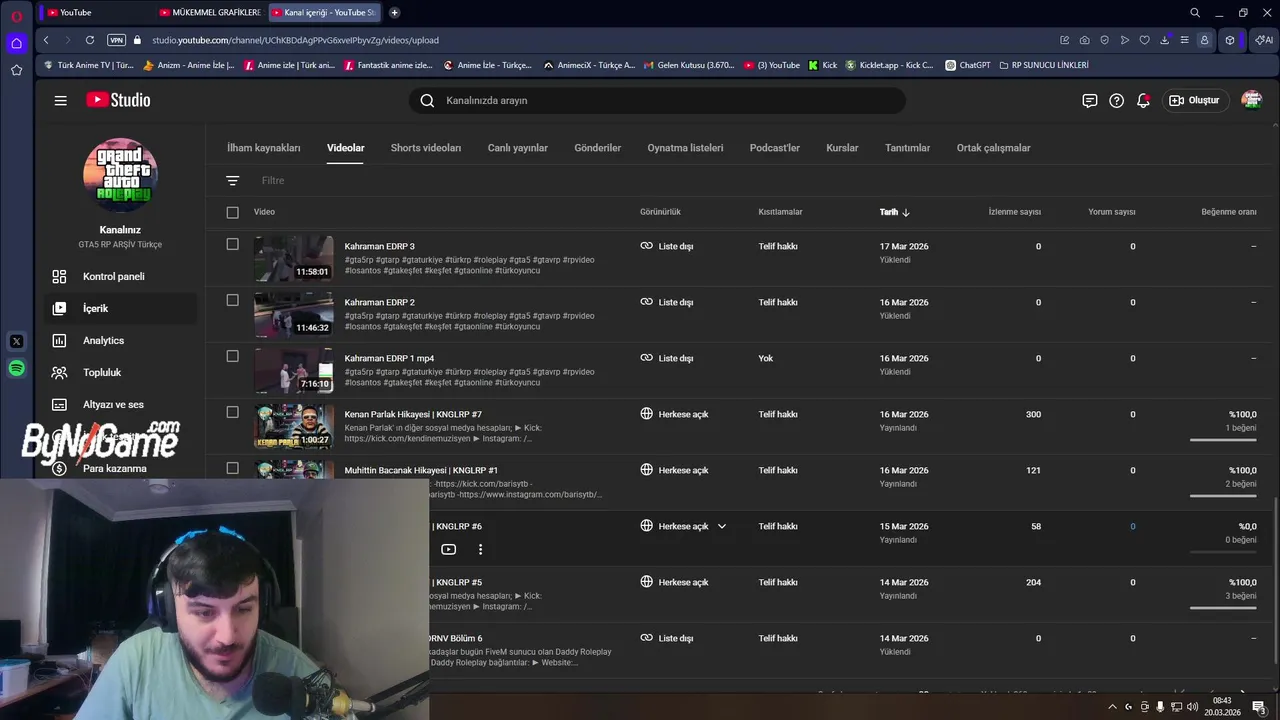Open a new tab with the plus icon
Screen dimensions: 1280x720
[x=395, y=12]
